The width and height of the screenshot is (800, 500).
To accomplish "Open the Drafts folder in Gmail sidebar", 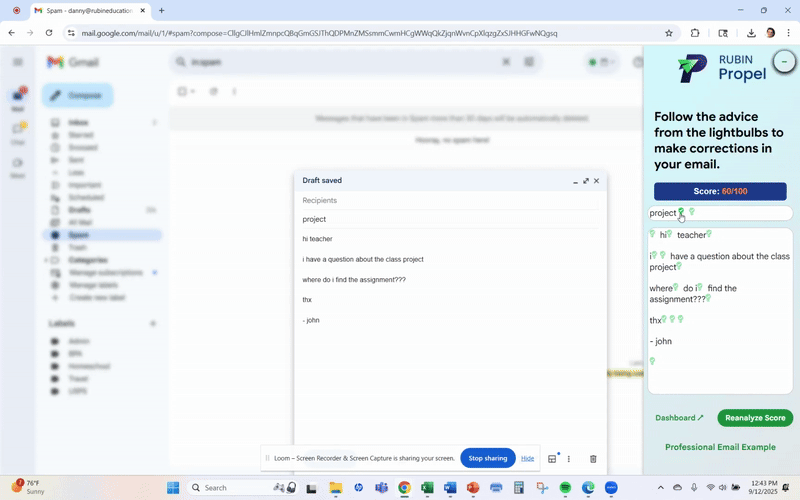I will point(80,210).
